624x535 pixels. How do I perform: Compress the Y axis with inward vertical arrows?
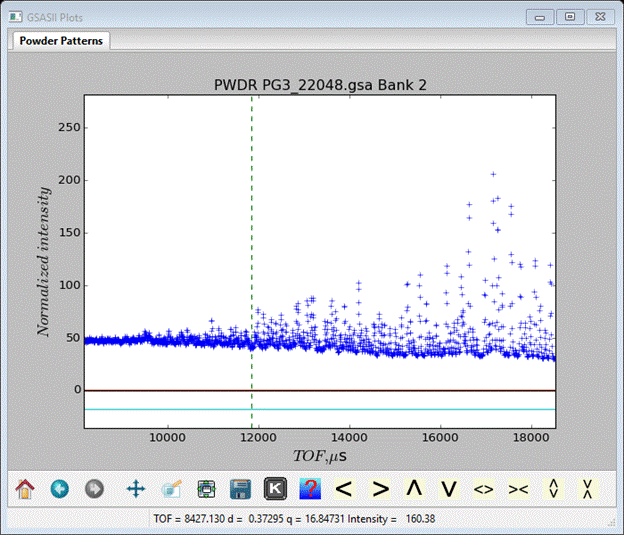(588, 489)
